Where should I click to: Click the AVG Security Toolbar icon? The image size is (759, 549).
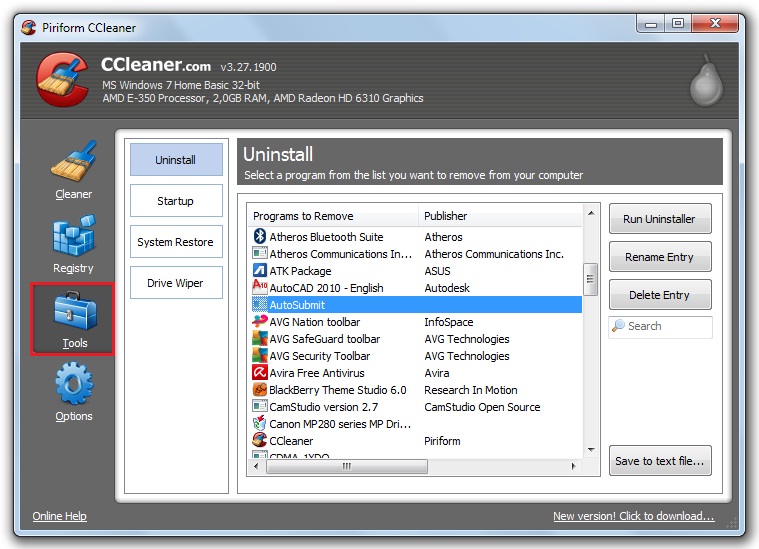pos(260,355)
